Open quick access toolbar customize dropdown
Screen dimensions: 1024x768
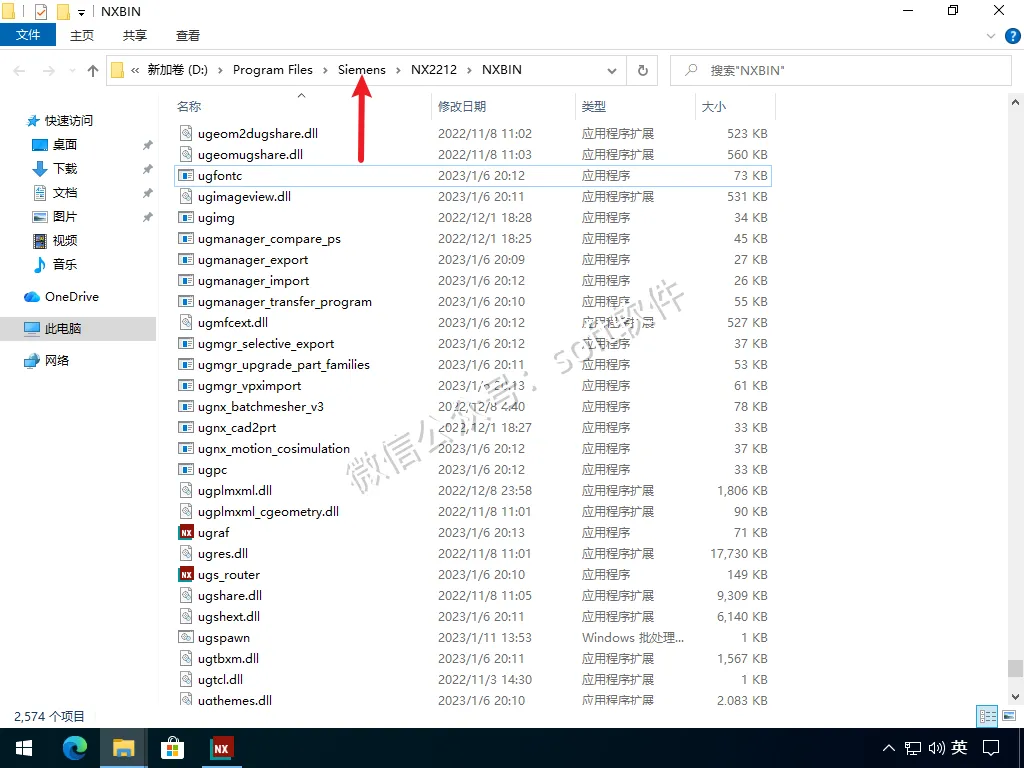click(82, 12)
